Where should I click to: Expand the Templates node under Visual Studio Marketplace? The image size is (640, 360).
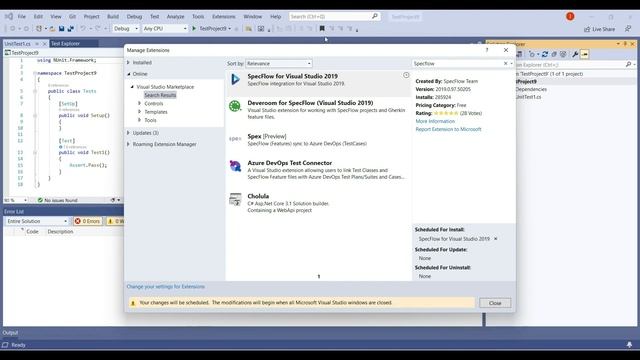coord(140,111)
